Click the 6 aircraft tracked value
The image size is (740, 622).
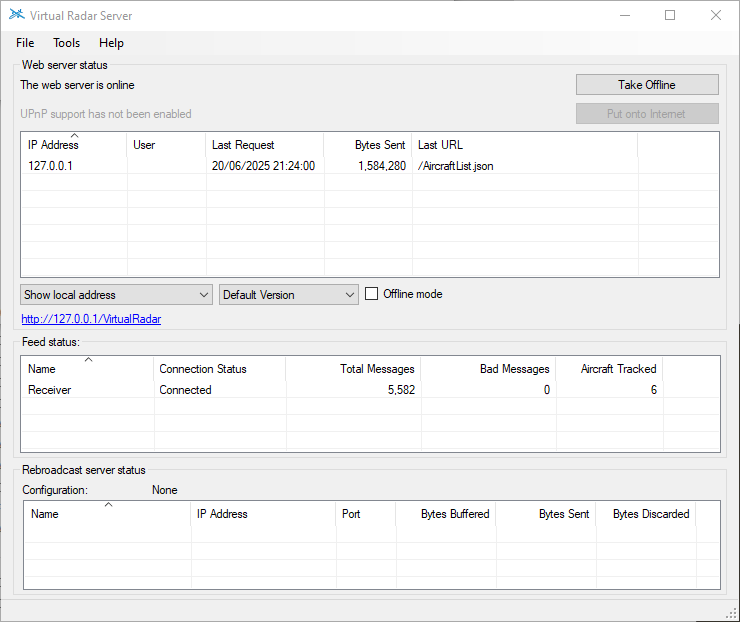(654, 390)
